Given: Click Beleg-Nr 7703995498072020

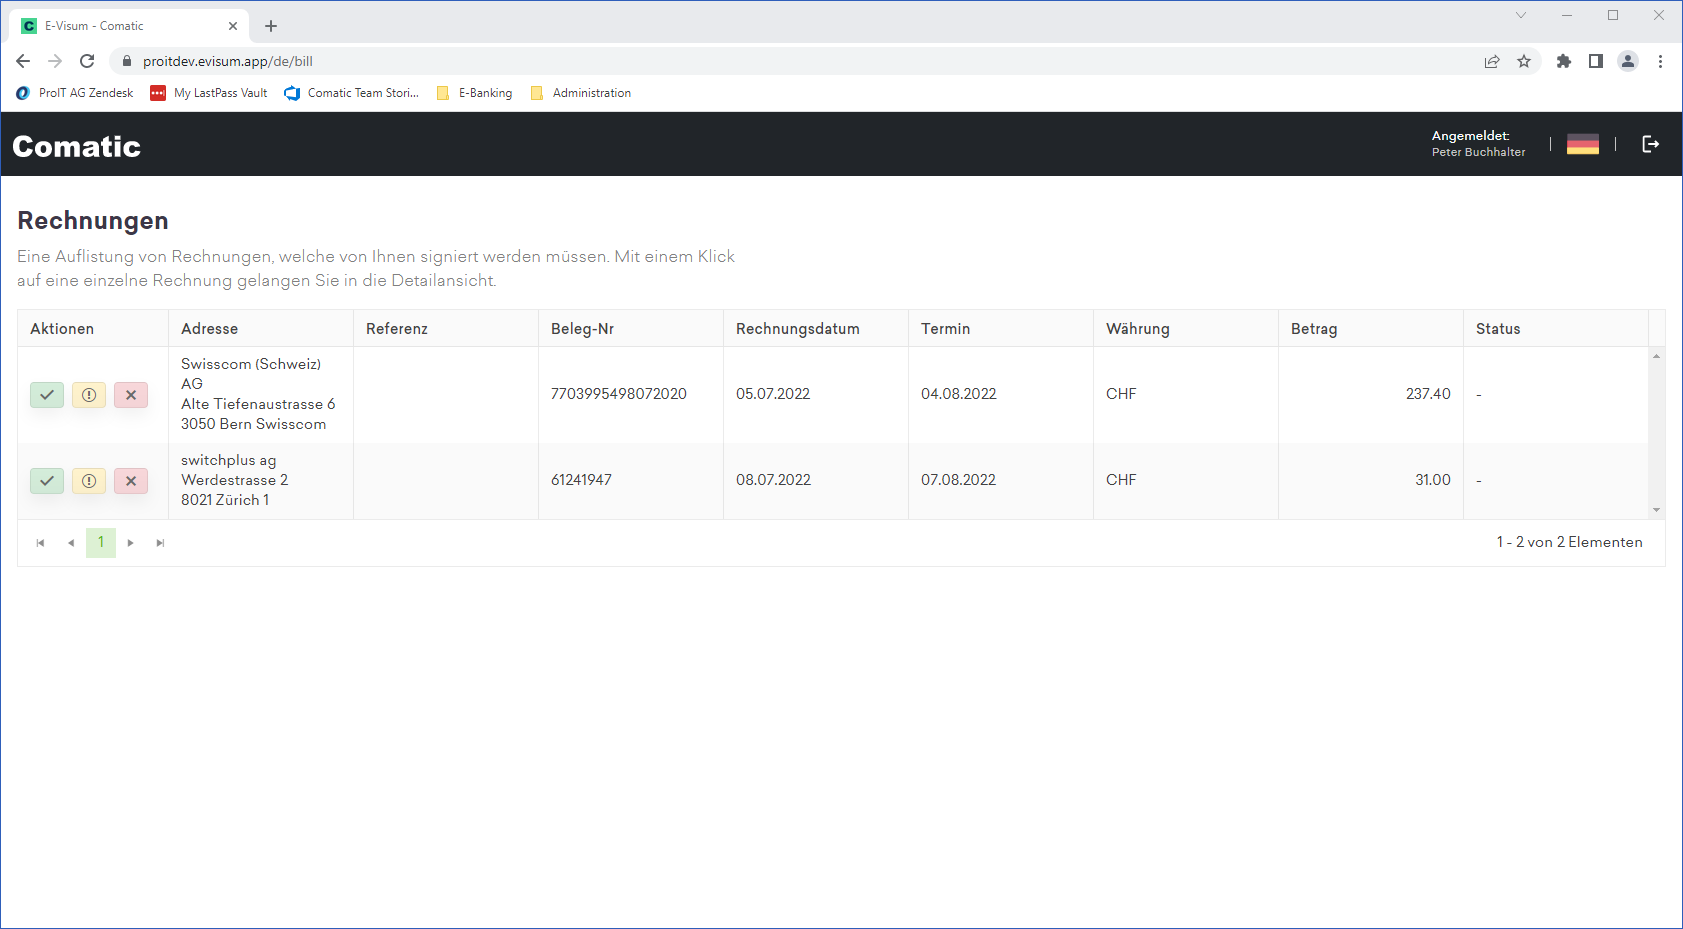Looking at the screenshot, I should (x=619, y=394).
